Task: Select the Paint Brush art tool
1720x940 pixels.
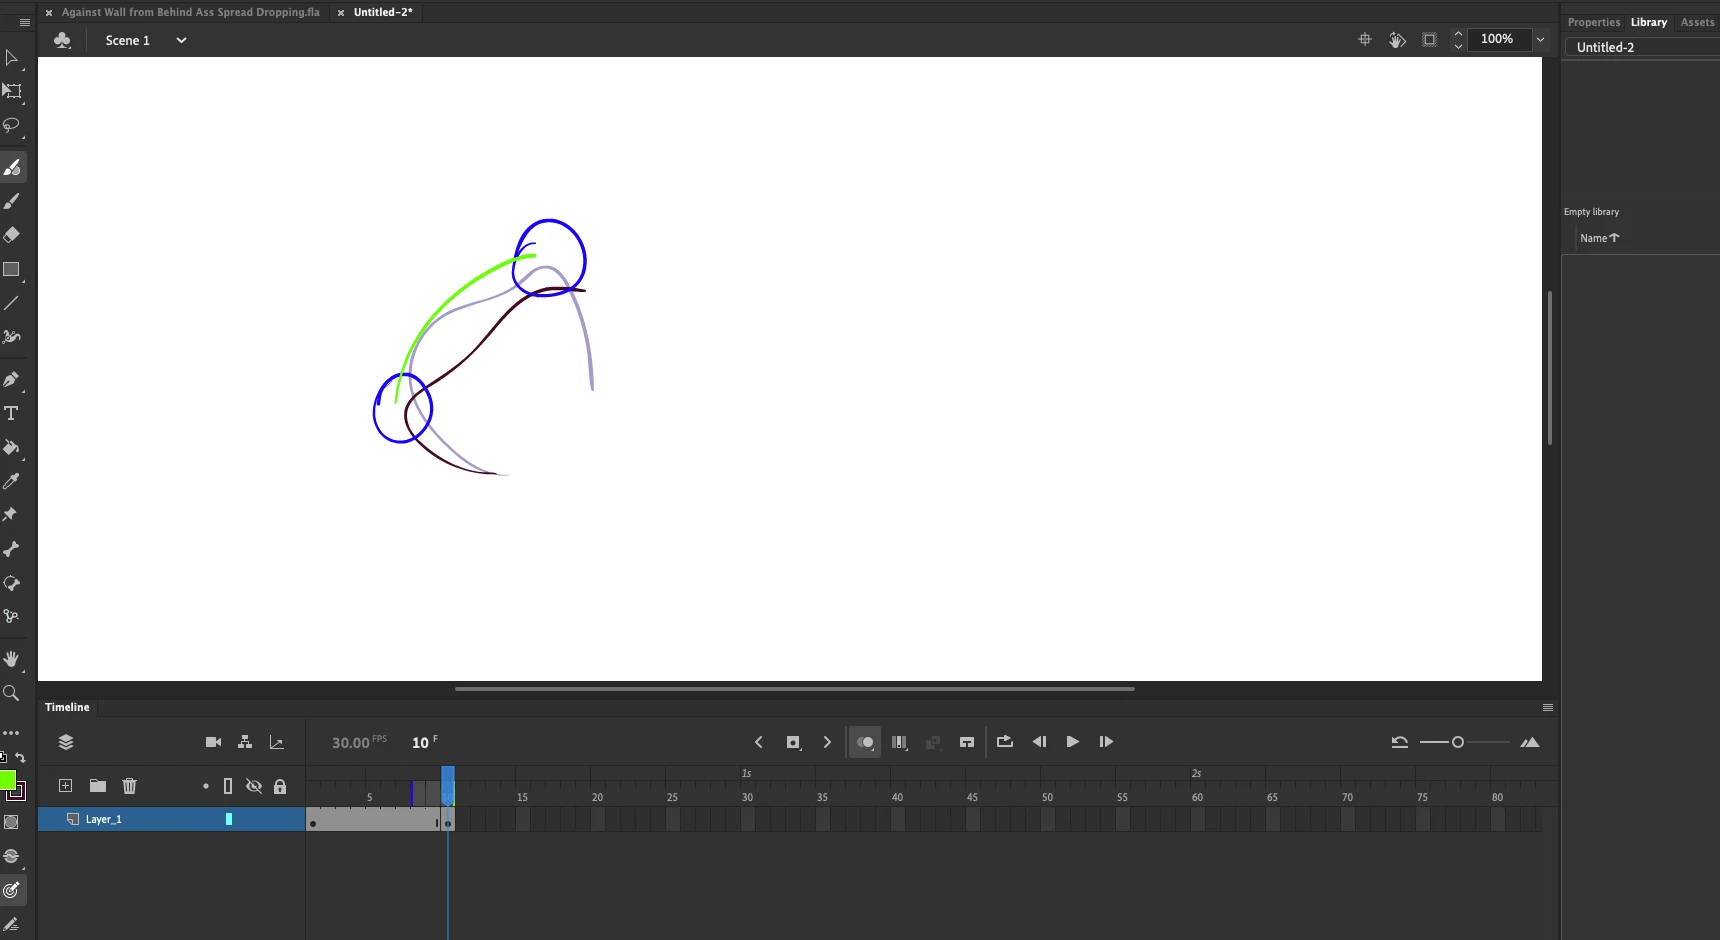Action: pyautogui.click(x=12, y=337)
